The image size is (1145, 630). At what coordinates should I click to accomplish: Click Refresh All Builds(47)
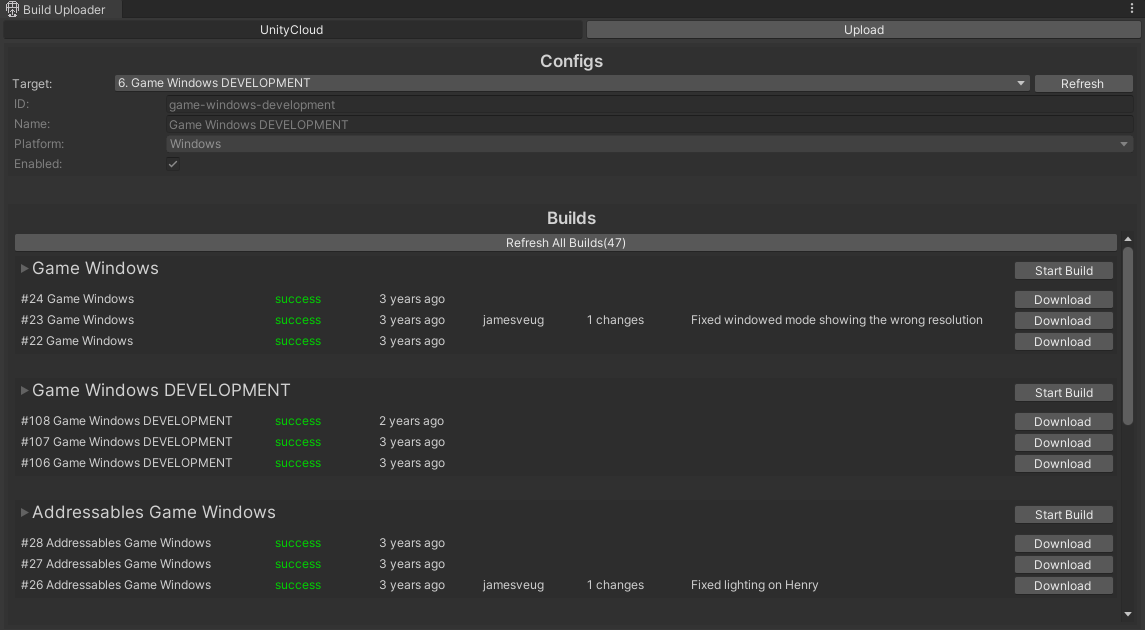[x=565, y=242]
